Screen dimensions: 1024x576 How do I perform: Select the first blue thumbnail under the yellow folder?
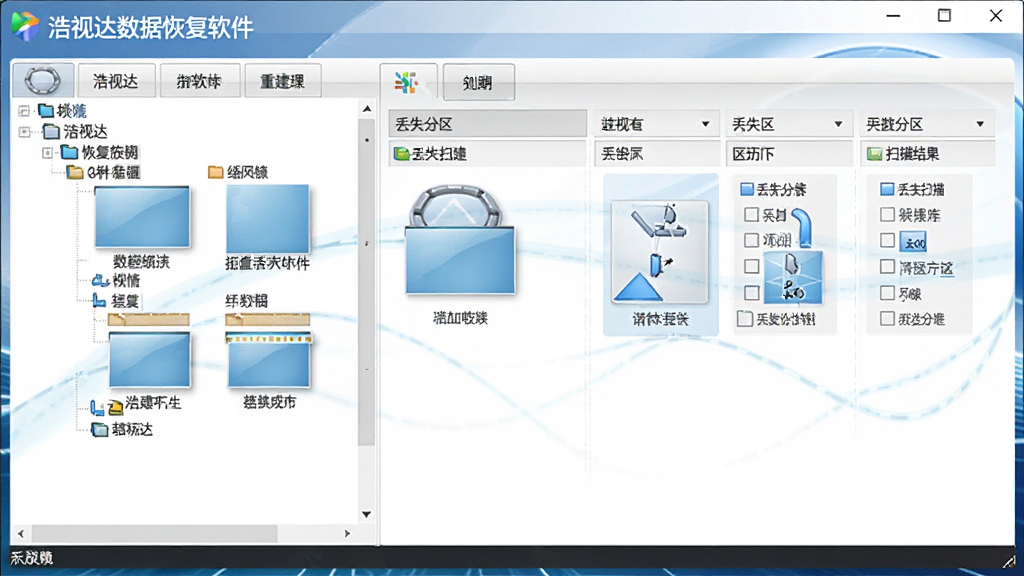point(142,217)
